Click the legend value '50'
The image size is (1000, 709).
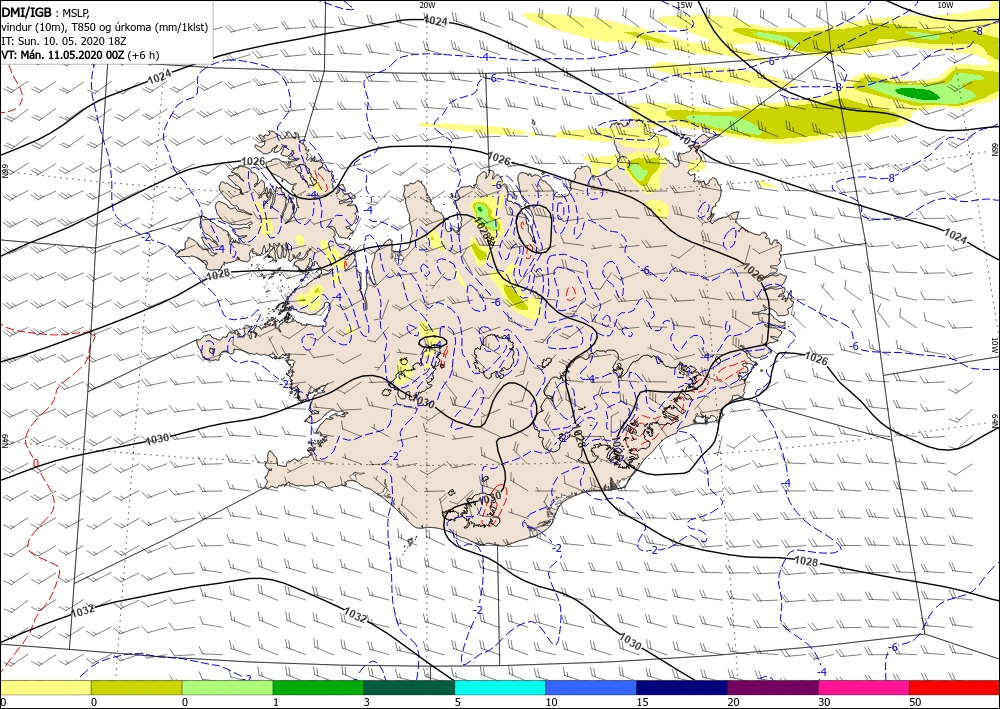click(x=915, y=702)
